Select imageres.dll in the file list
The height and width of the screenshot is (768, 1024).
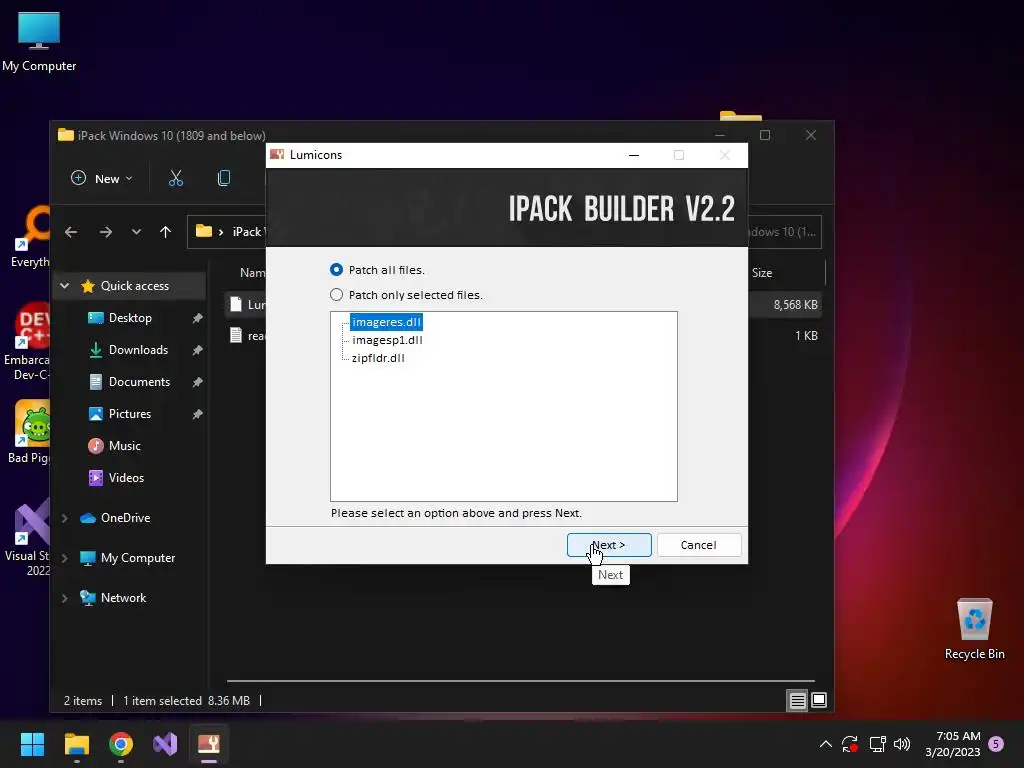click(x=386, y=322)
